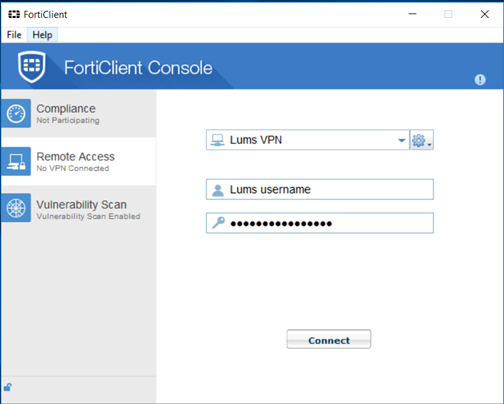Screen dimensions: 504x404
Task: Expand the Lums VPN connection dropdown arrow
Action: (402, 140)
